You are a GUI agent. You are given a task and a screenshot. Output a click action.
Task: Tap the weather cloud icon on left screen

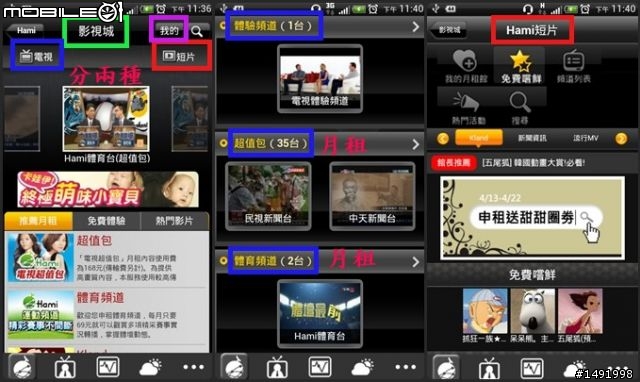click(x=150, y=367)
